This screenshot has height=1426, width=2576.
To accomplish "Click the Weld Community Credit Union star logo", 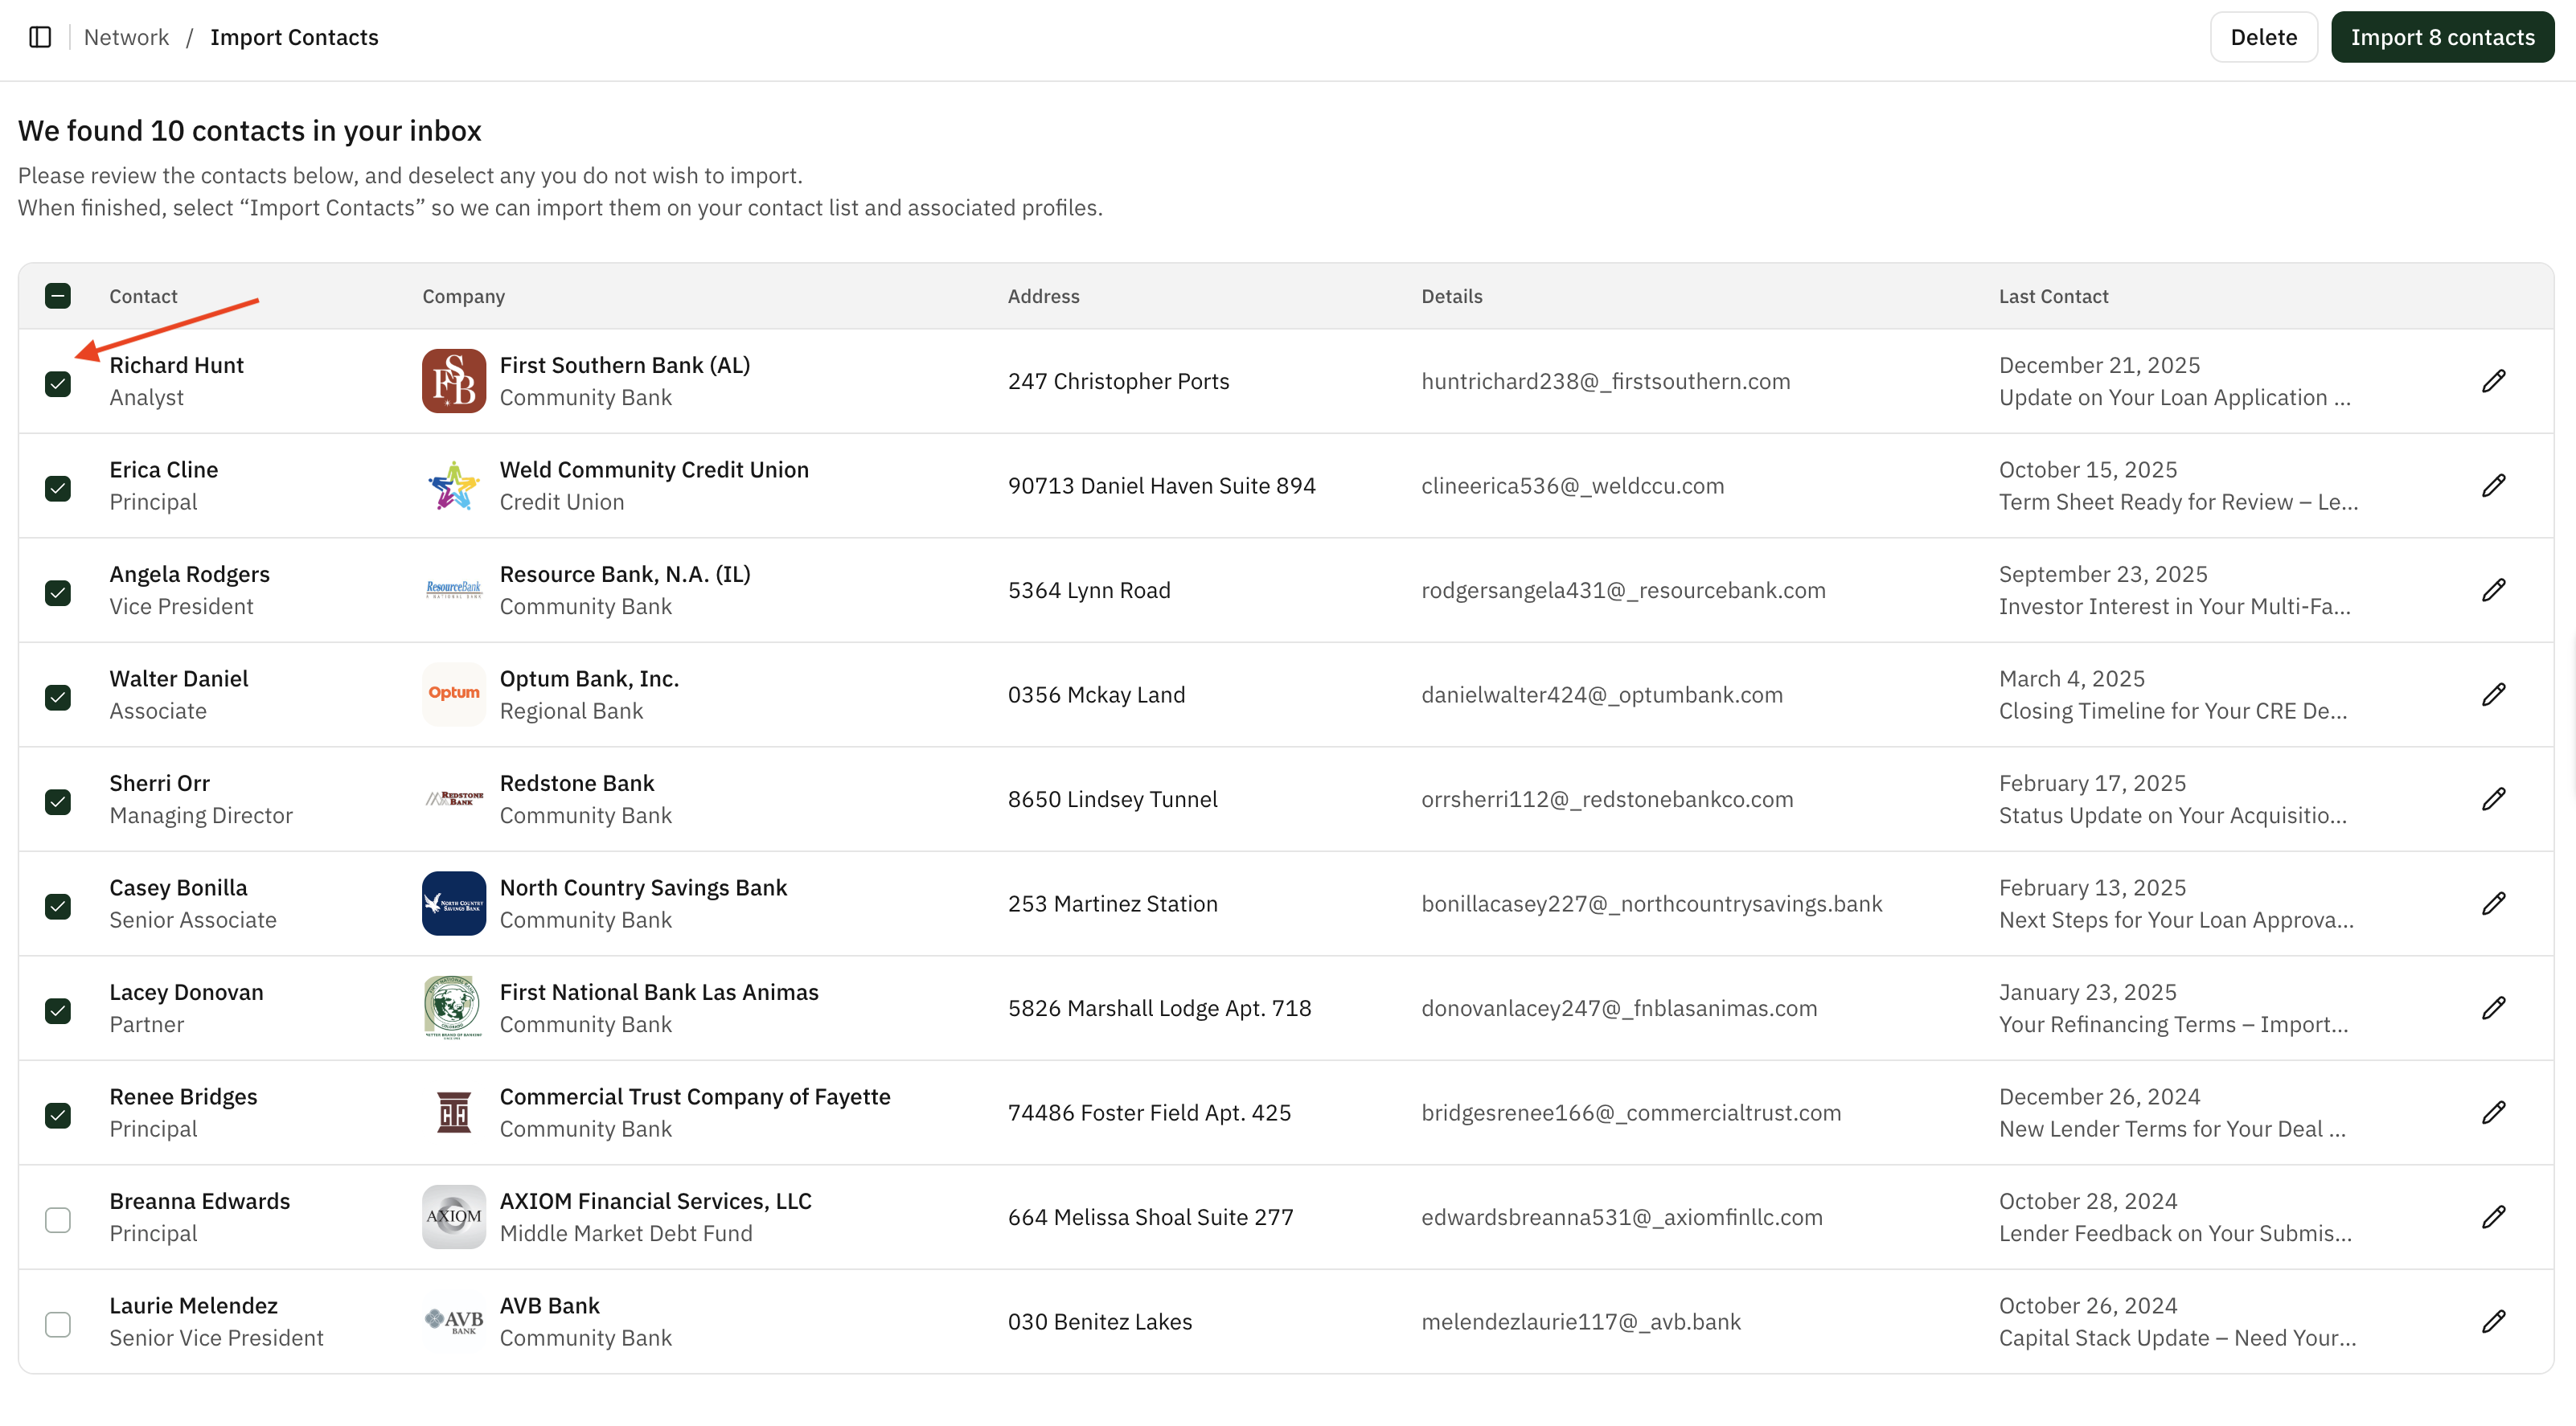I will tap(453, 486).
